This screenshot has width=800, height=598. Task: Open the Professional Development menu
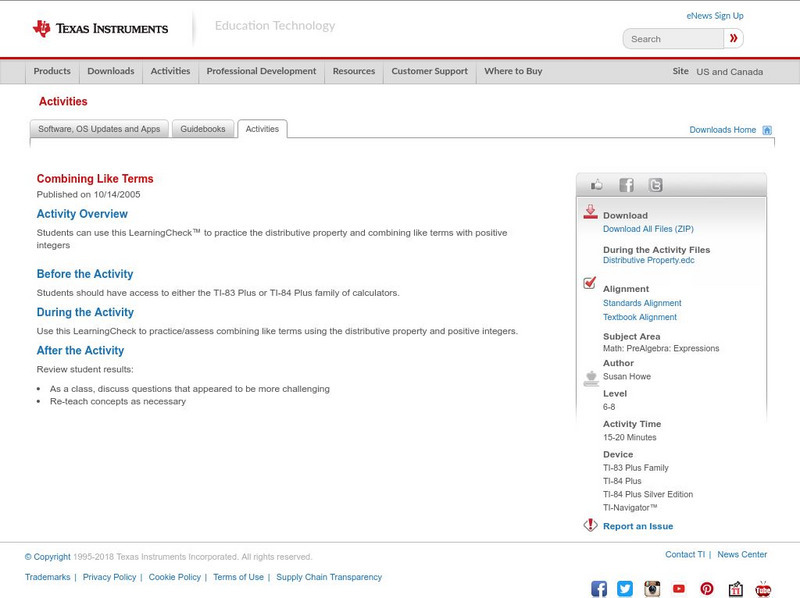click(261, 71)
